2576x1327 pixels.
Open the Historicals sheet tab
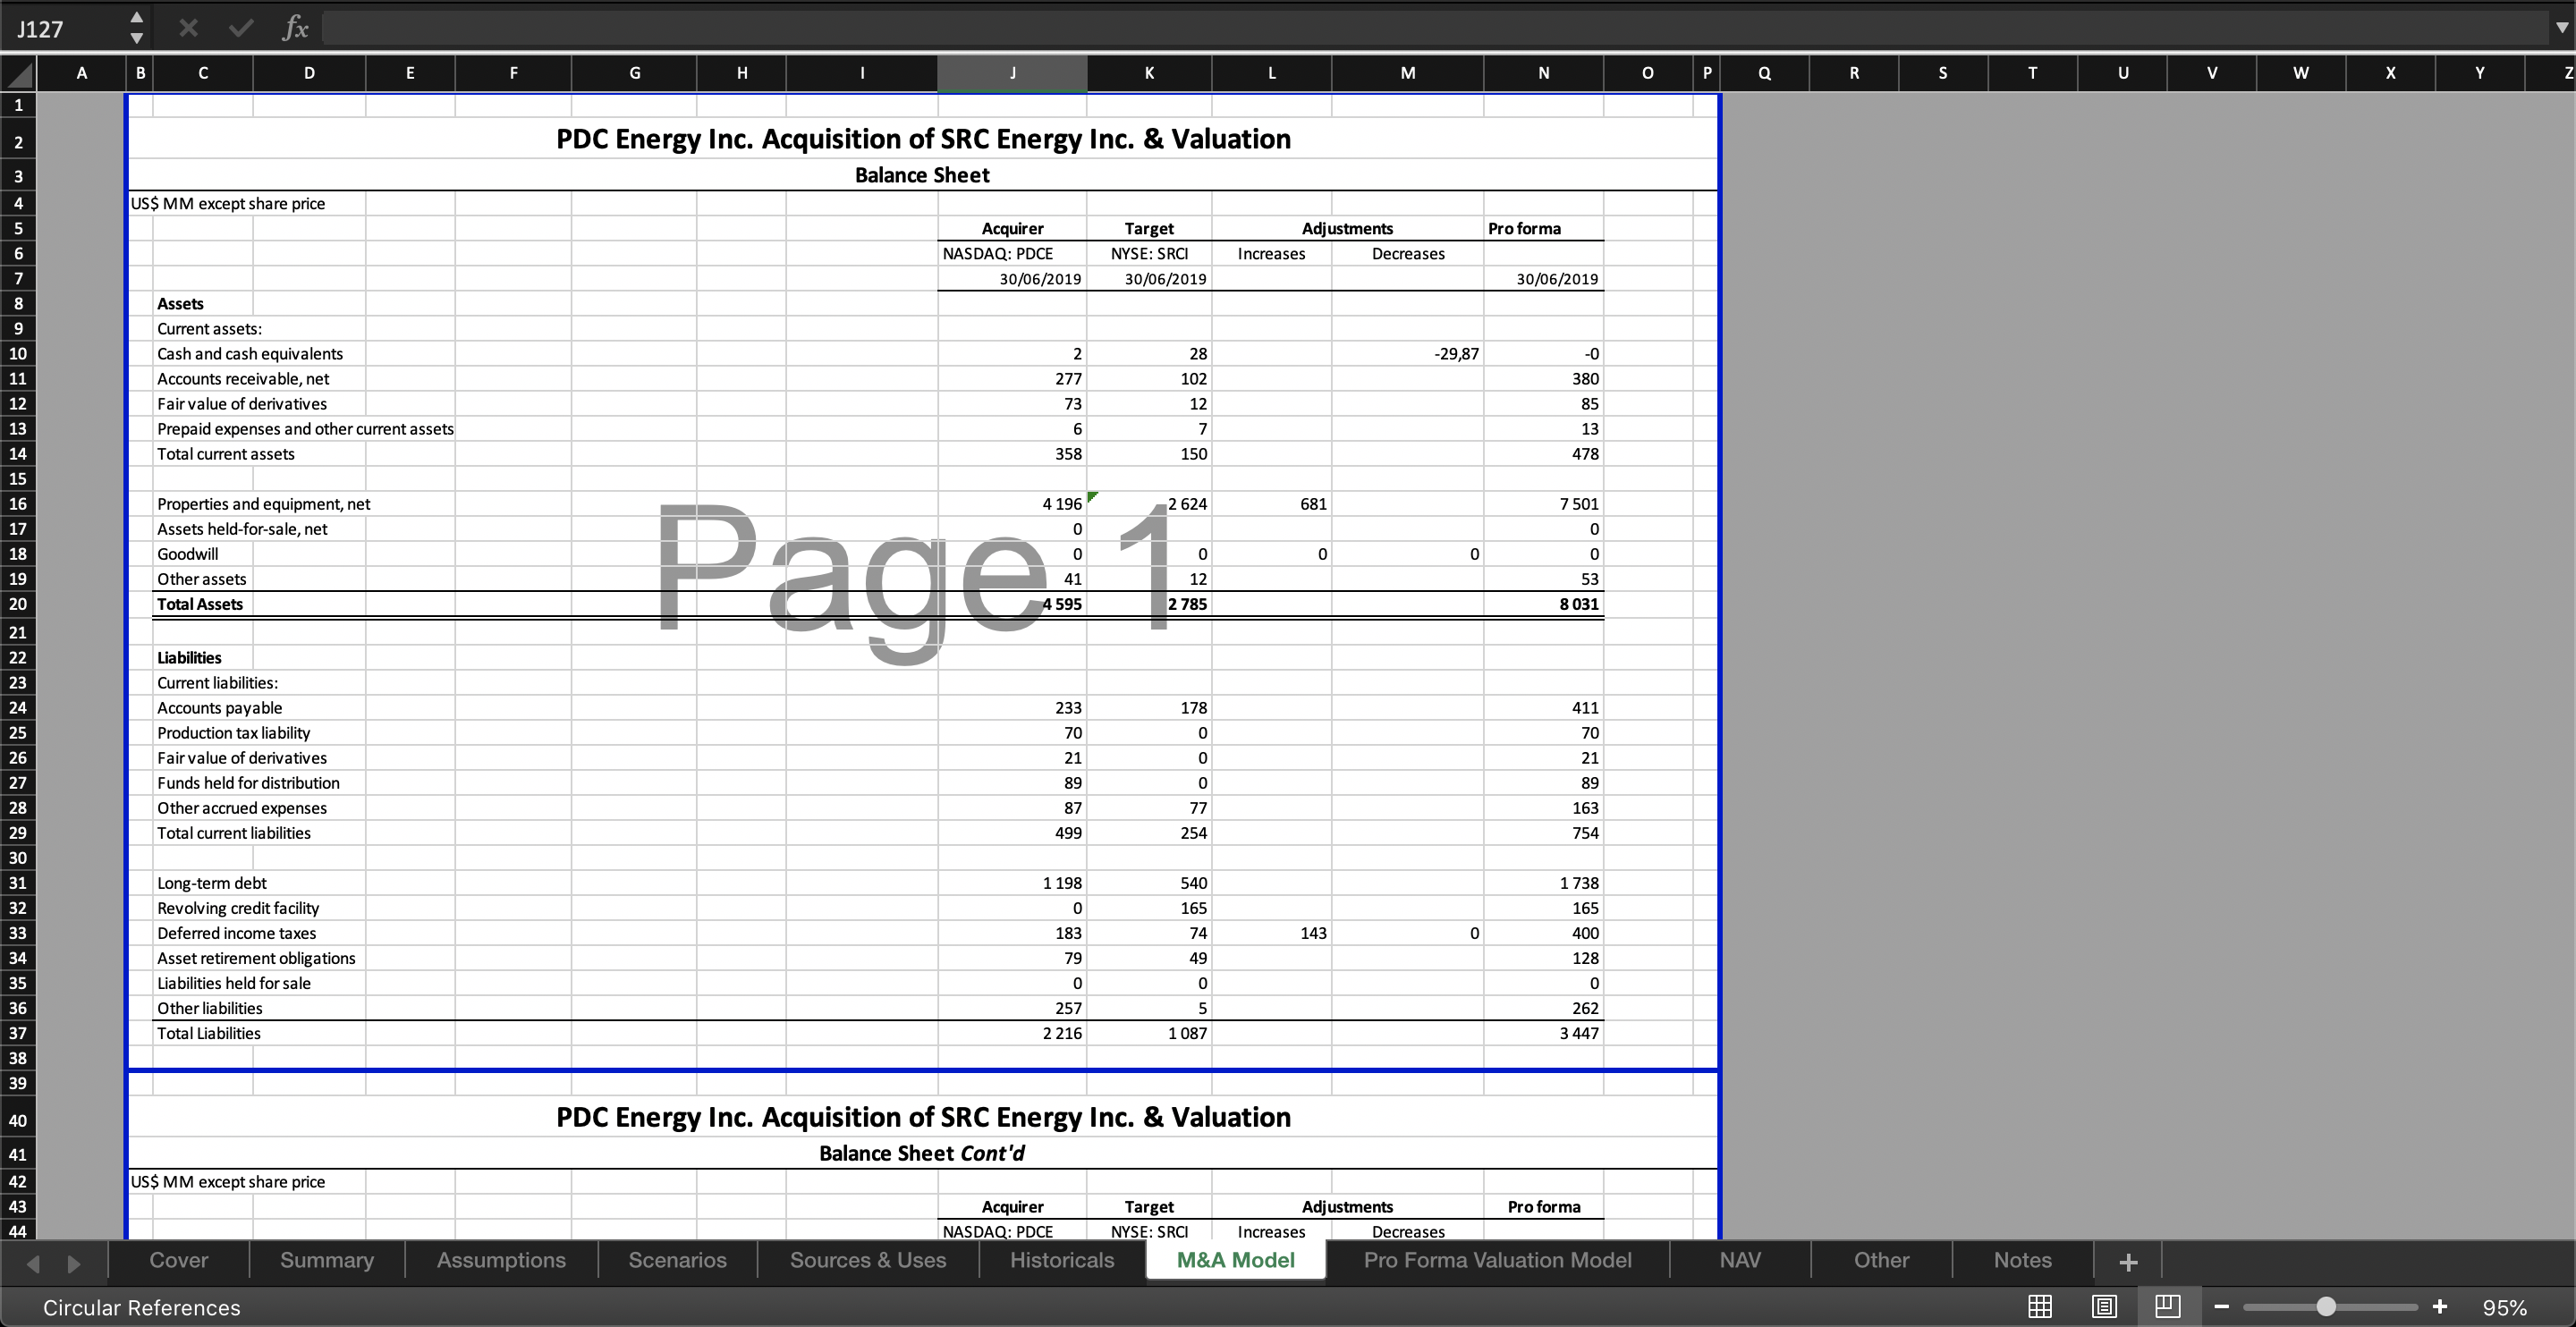(1062, 1260)
